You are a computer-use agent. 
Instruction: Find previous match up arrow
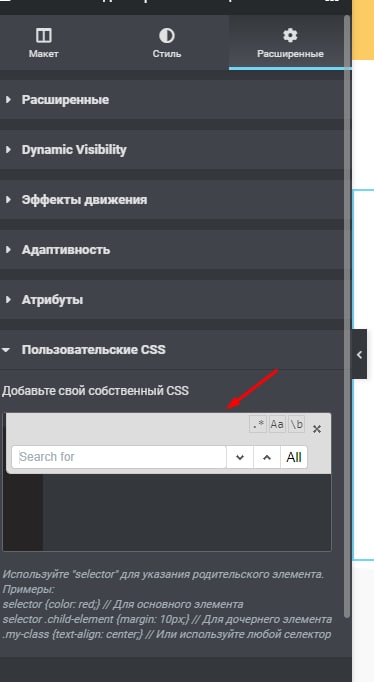click(267, 457)
